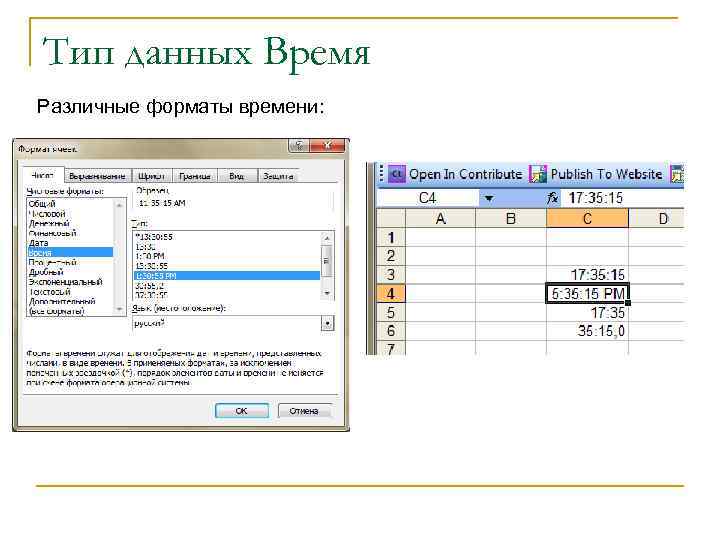720x540 pixels.
Task: Click the language field showing русский
Action: click(226, 323)
